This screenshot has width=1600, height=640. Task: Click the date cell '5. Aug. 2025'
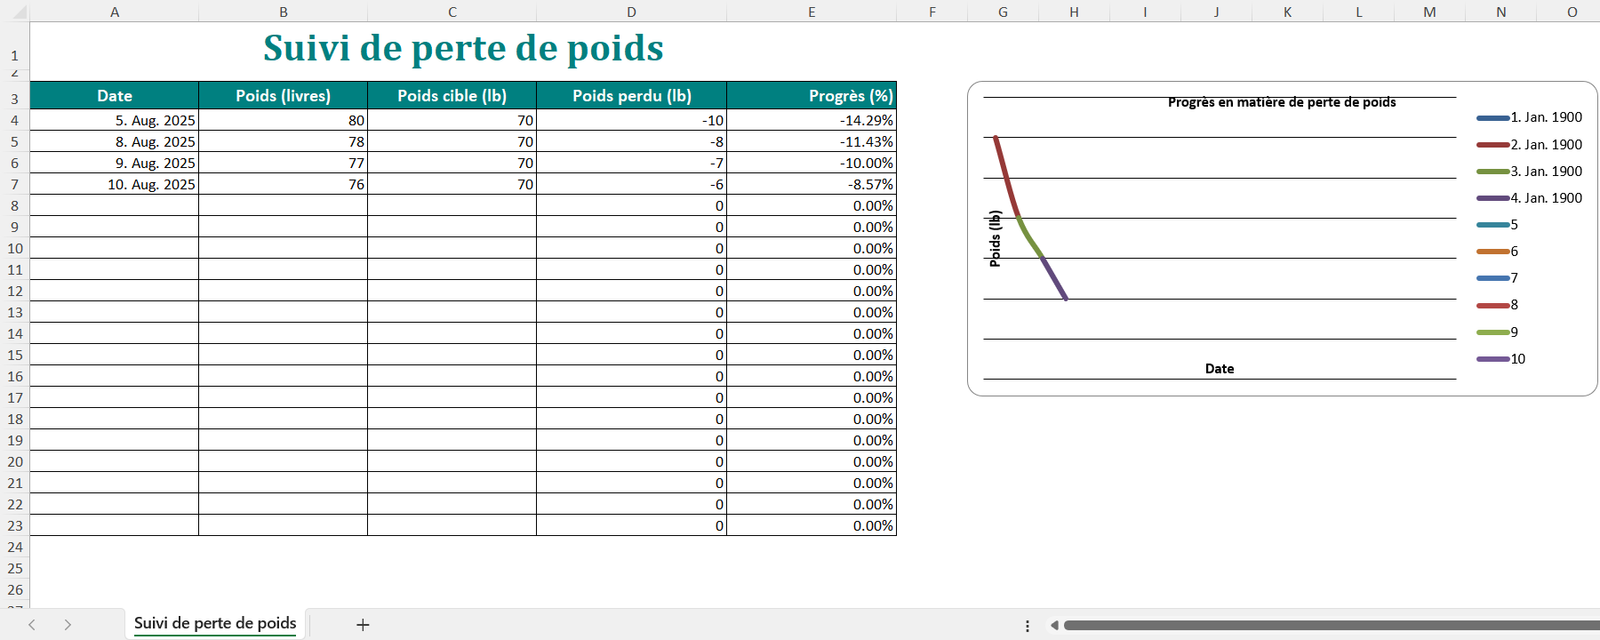pos(114,120)
